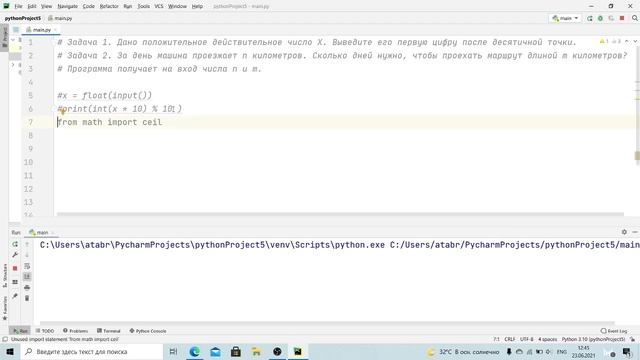
Task: Clear all output with the trash icon
Action: pyautogui.click(x=27, y=298)
